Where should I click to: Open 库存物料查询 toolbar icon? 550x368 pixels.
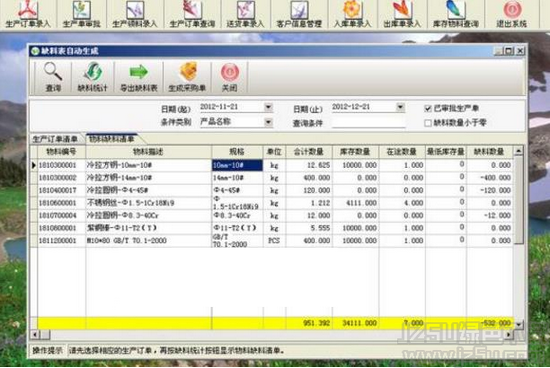click(456, 14)
